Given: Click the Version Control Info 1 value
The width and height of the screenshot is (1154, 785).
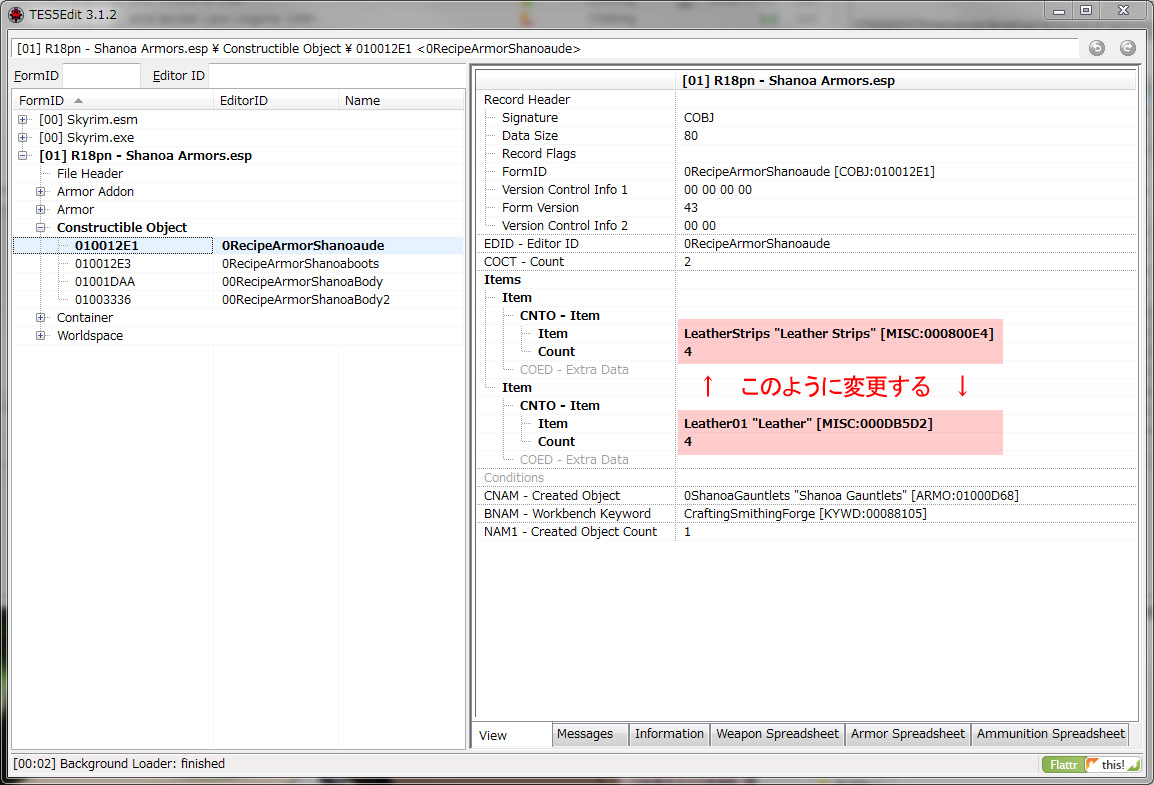Looking at the screenshot, I should tap(718, 190).
